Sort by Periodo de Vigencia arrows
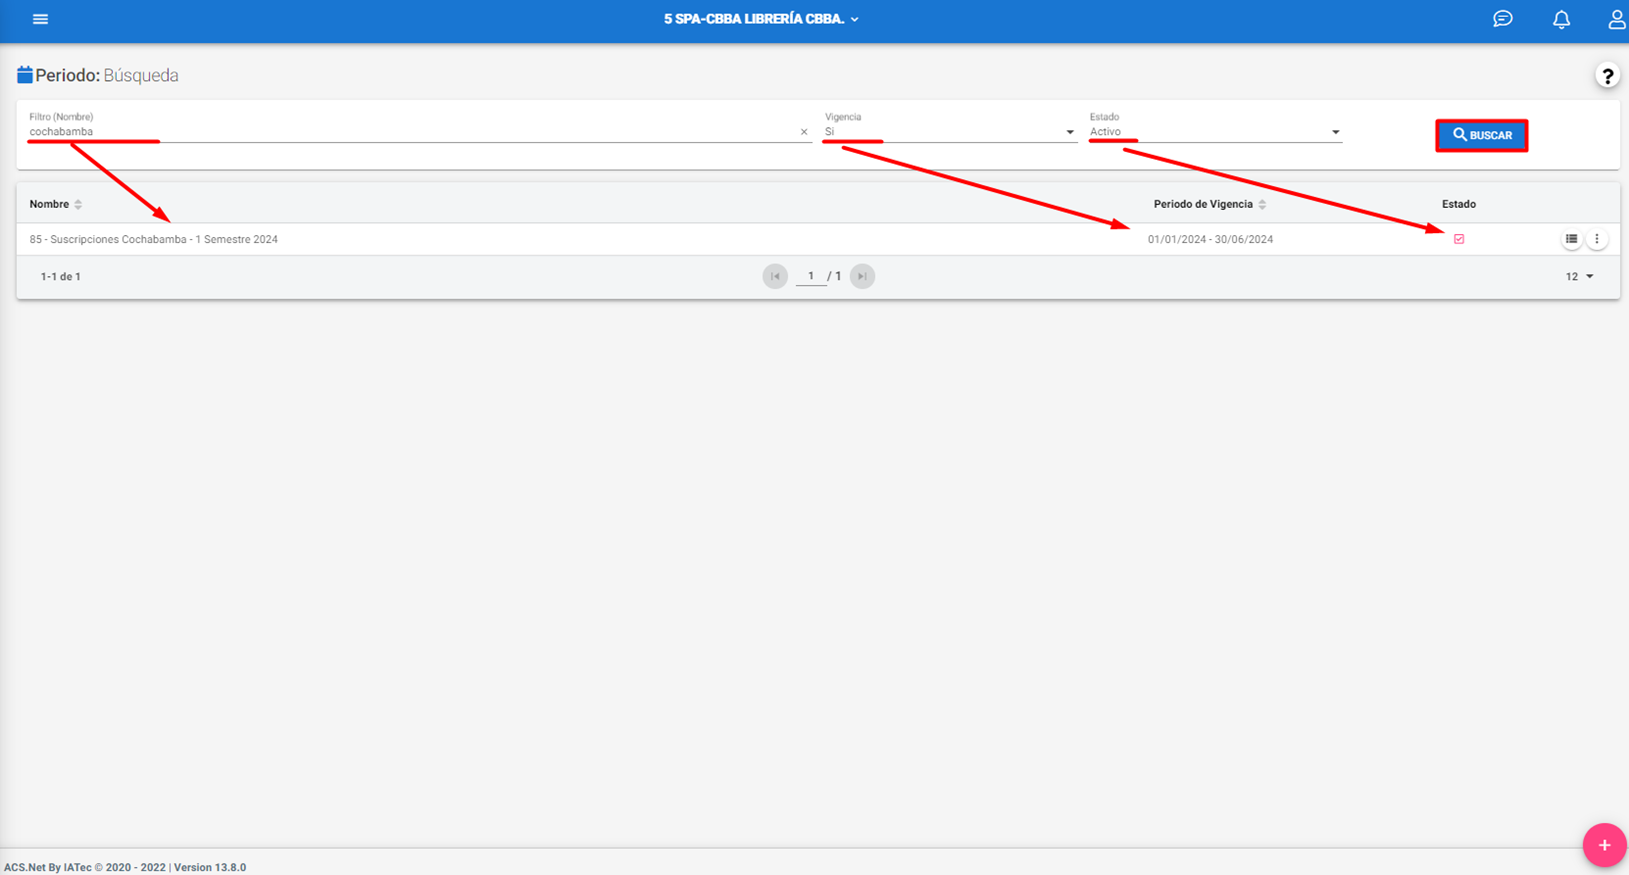The width and height of the screenshot is (1629, 875). 1262,204
